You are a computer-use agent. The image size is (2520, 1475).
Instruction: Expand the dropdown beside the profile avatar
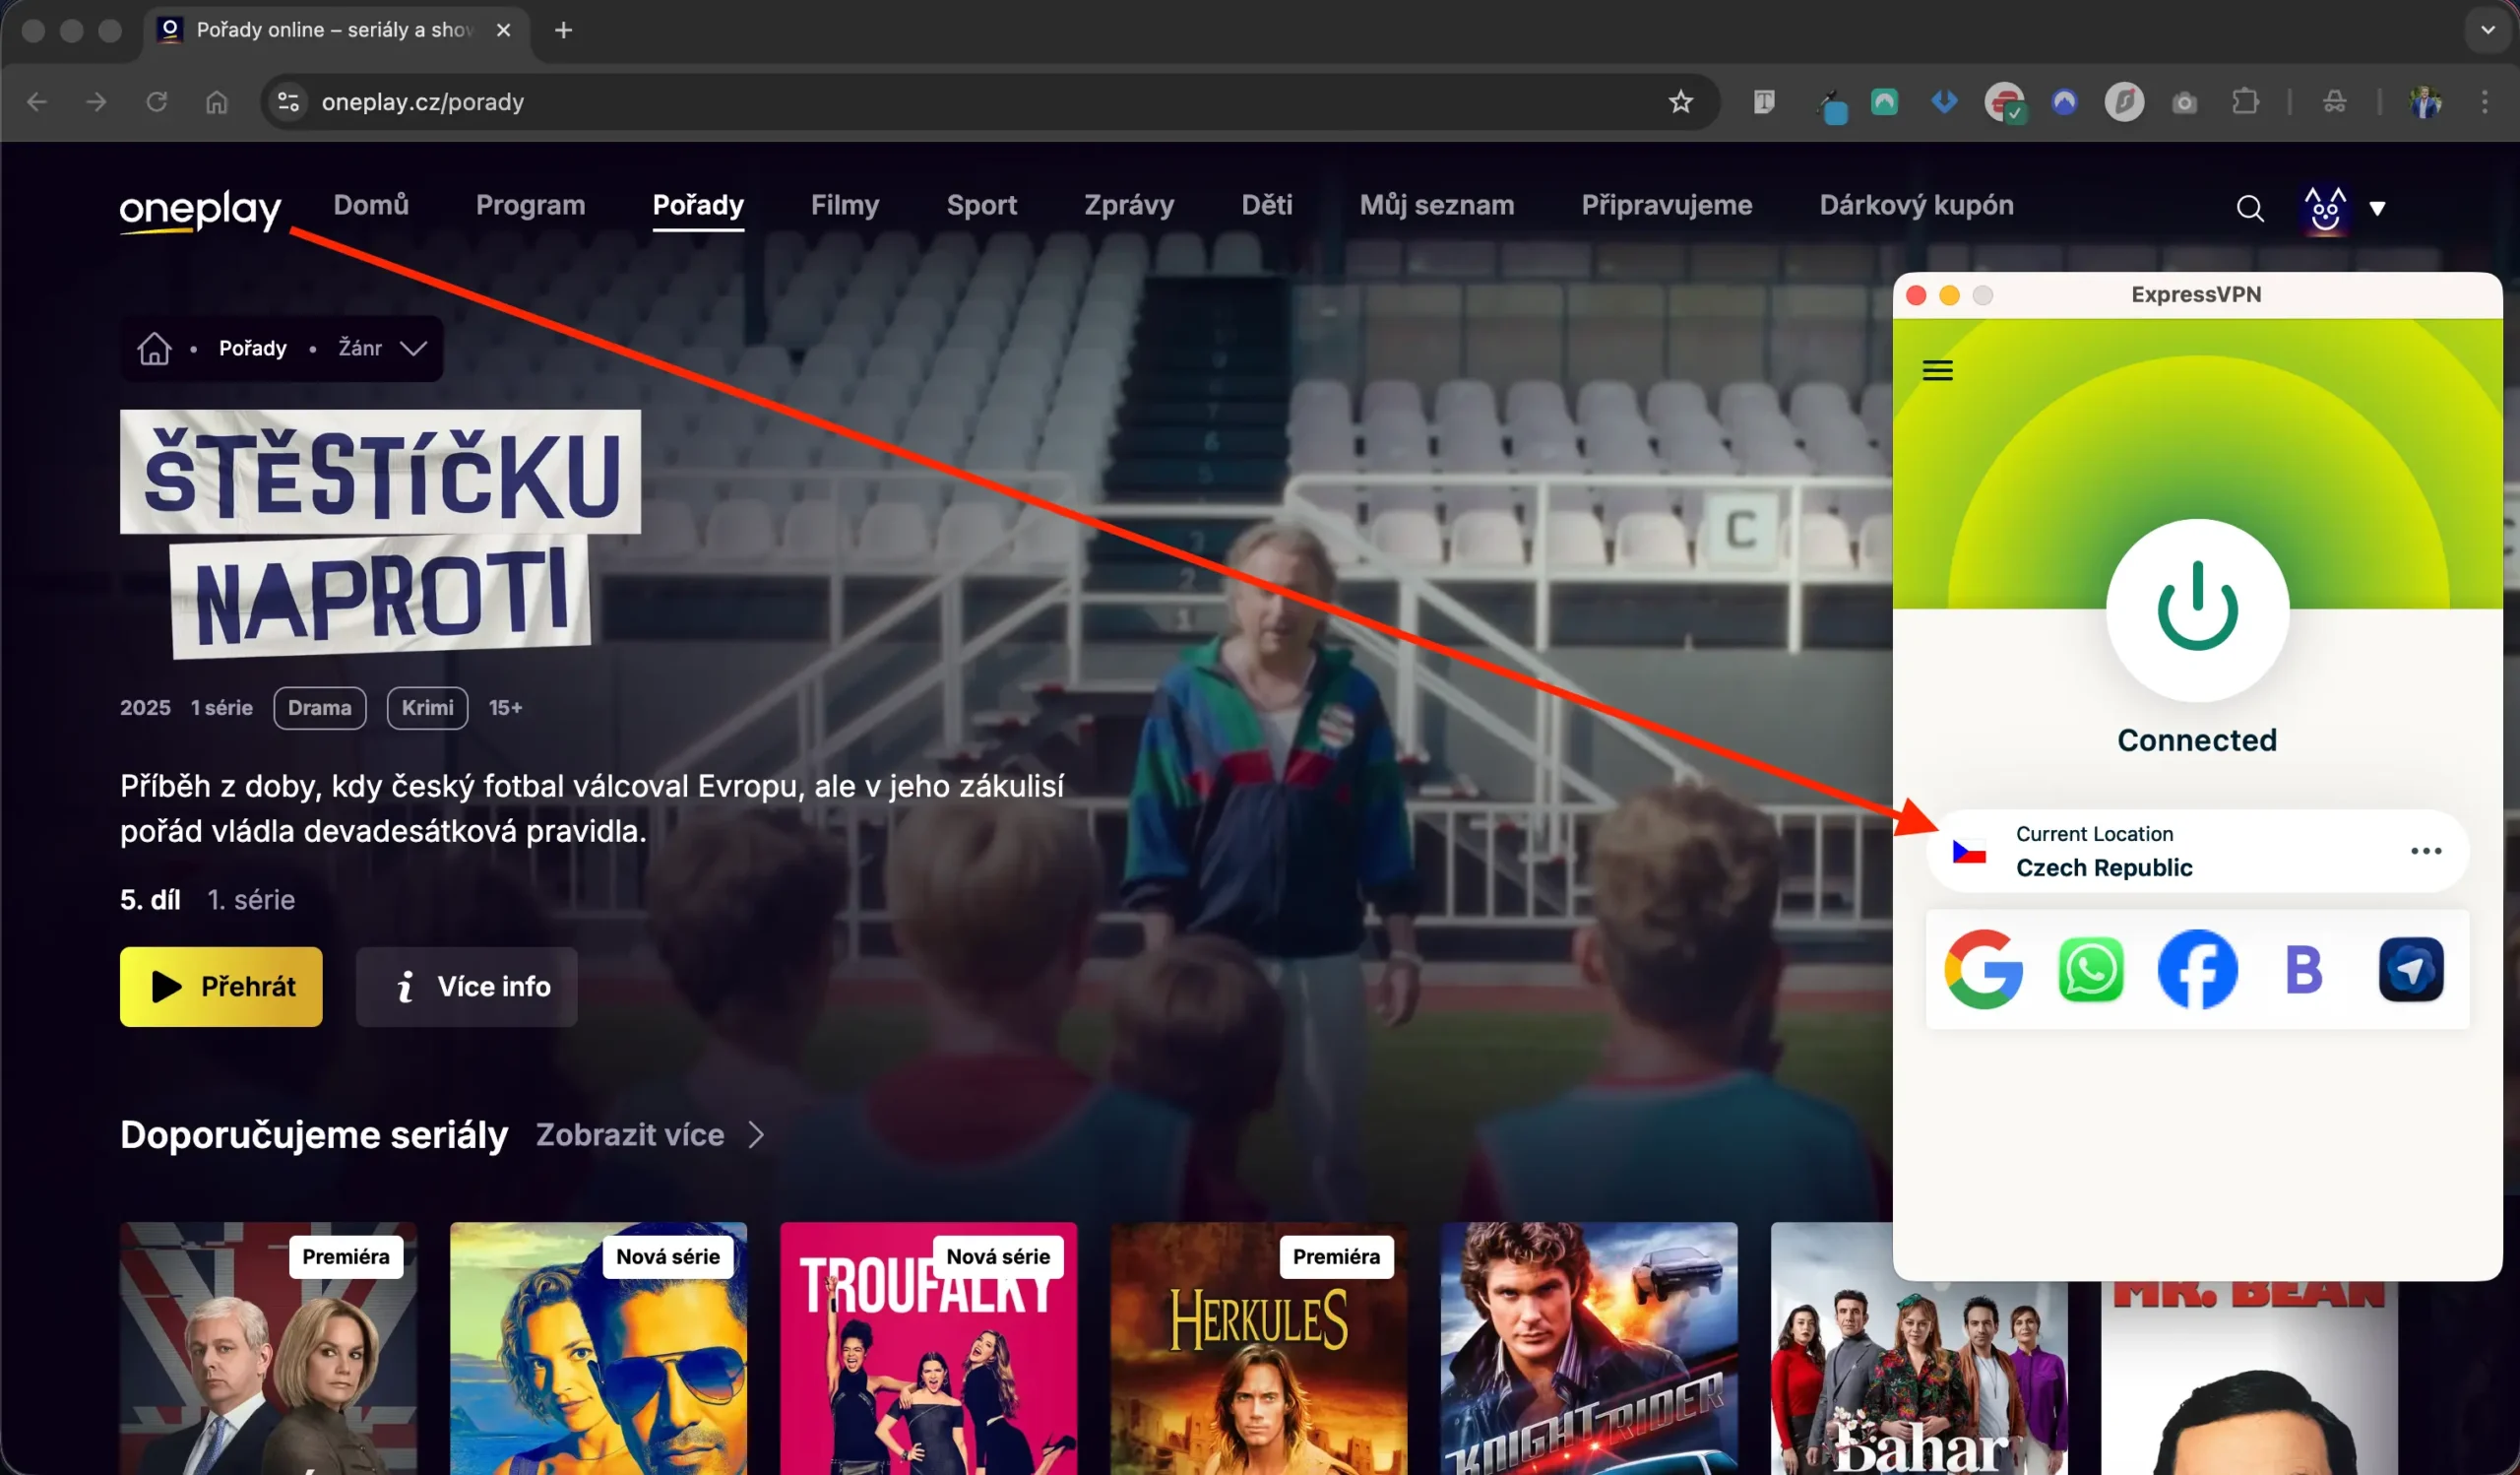pyautogui.click(x=2379, y=208)
